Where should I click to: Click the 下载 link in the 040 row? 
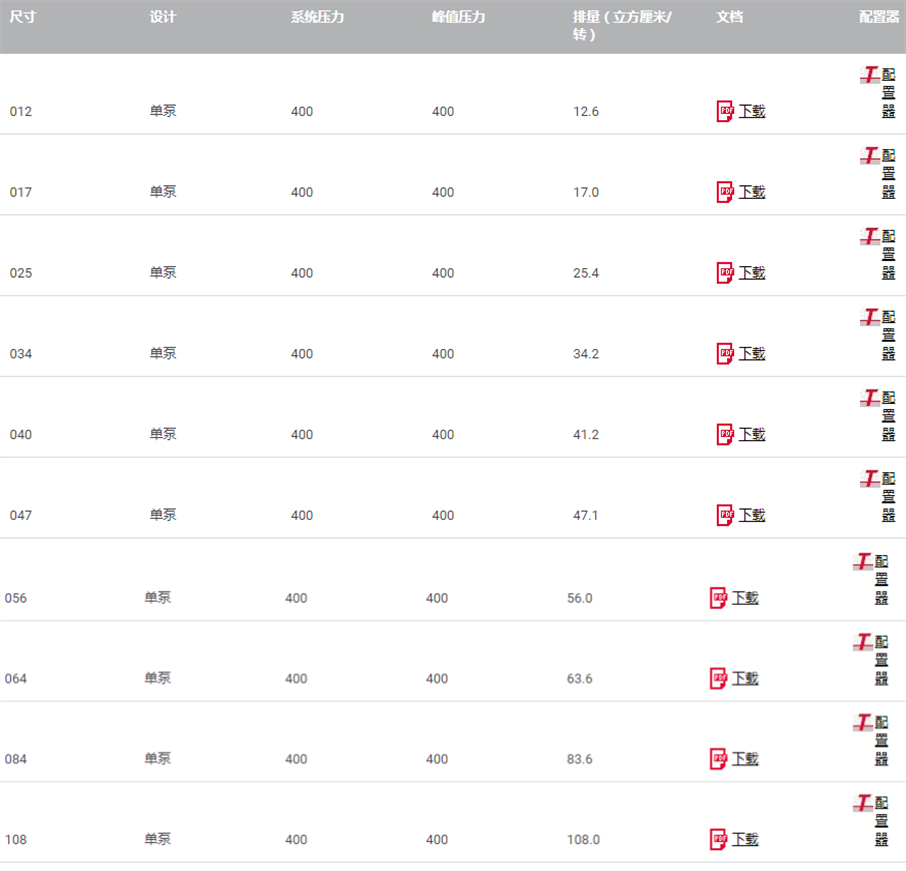(x=752, y=434)
